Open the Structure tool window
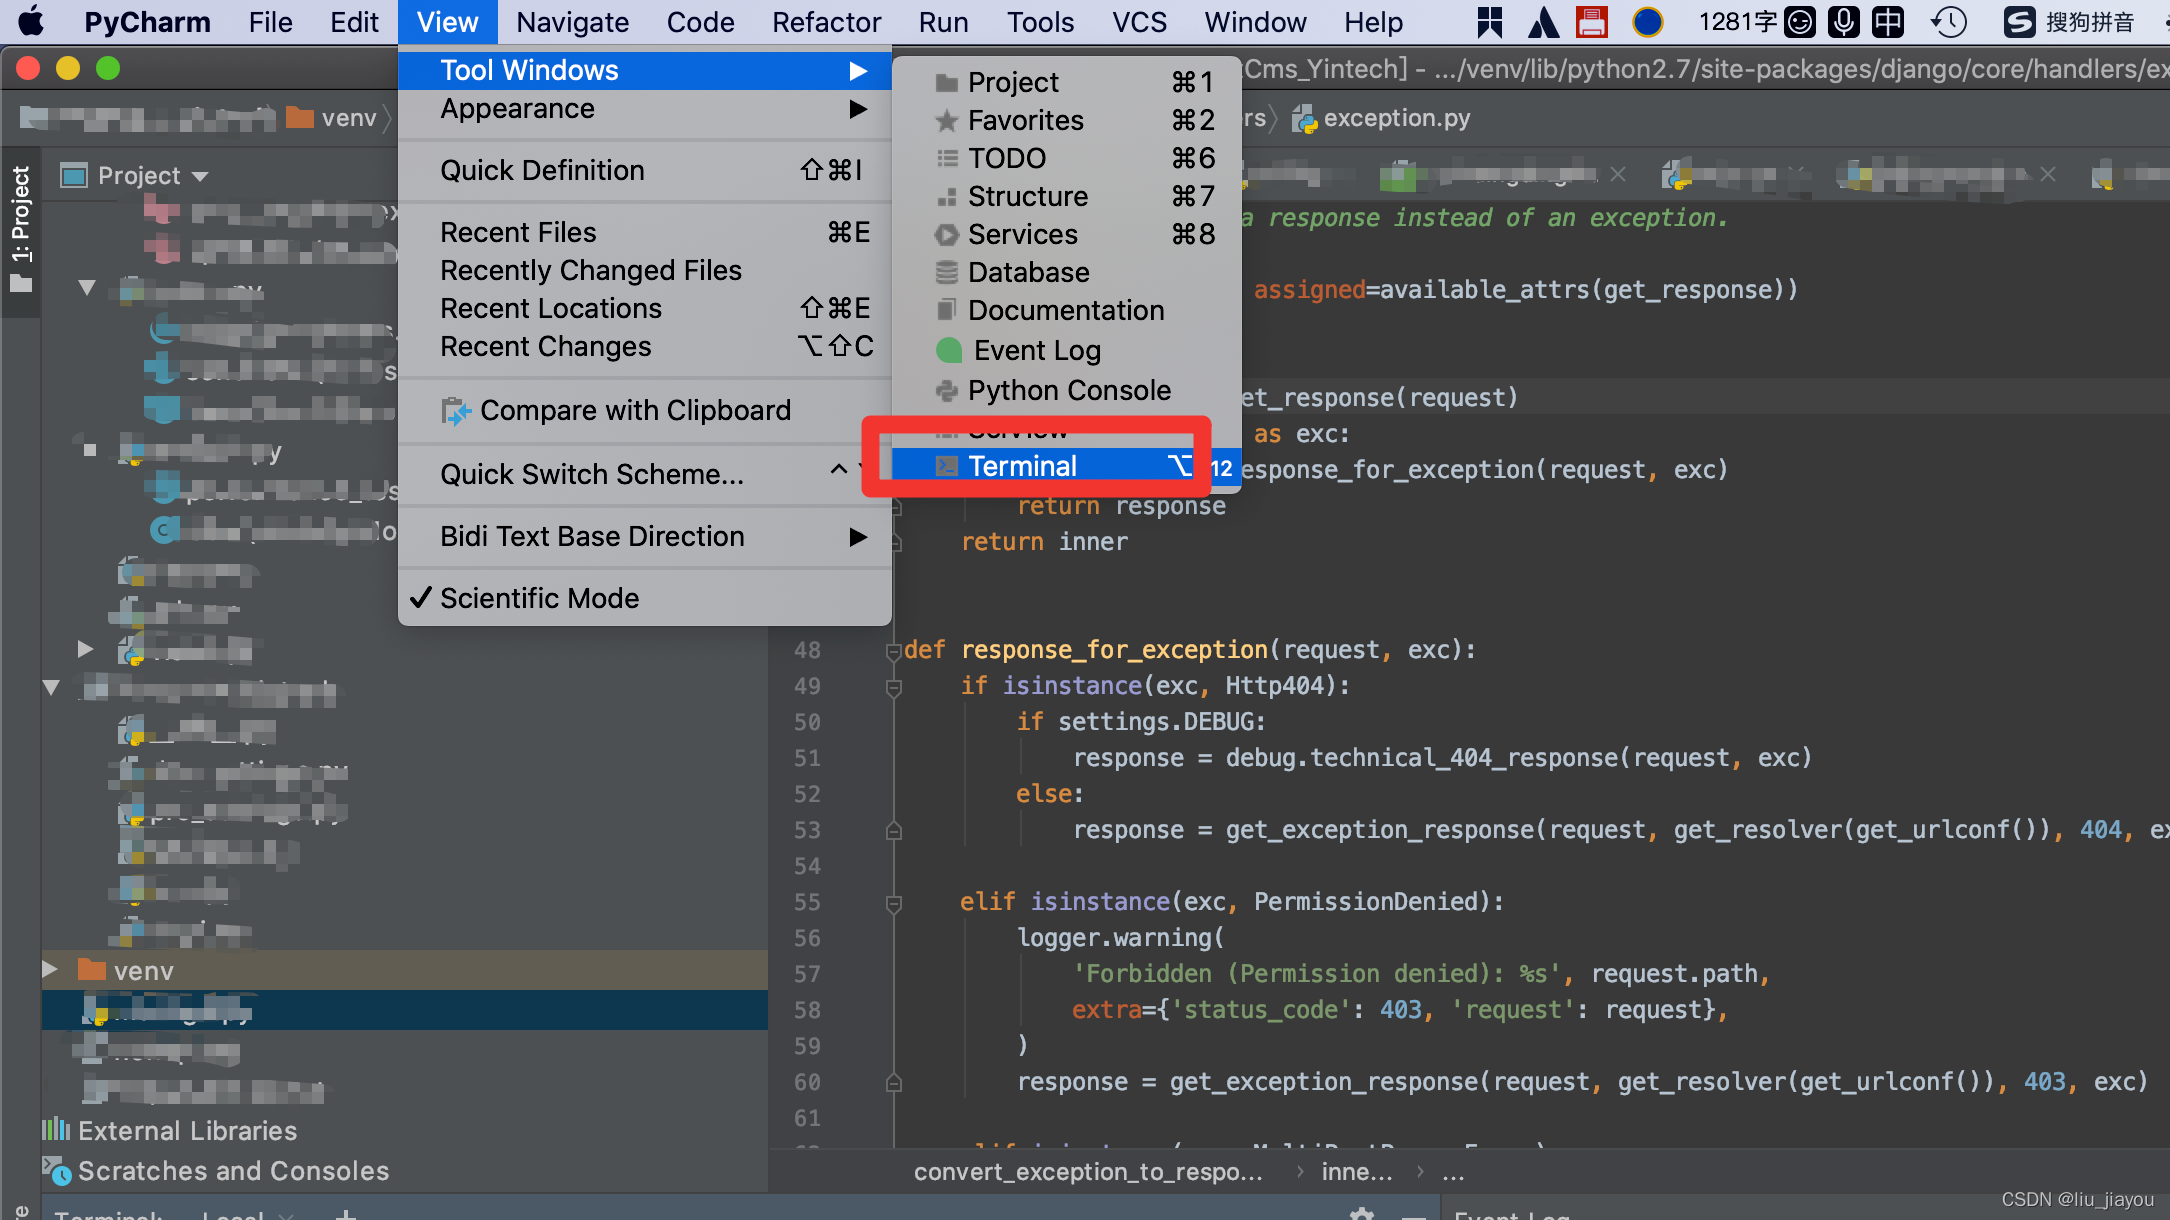 point(1030,195)
